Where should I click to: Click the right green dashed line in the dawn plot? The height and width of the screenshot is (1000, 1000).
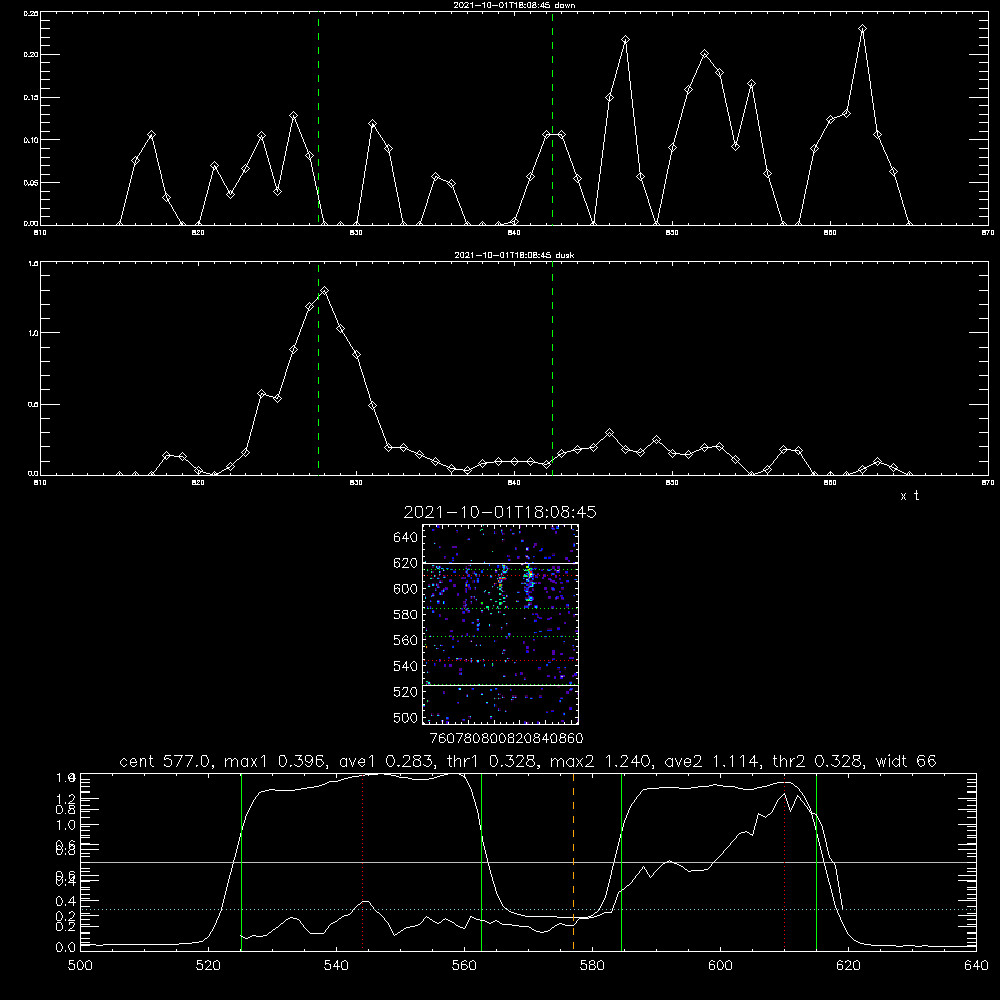click(552, 118)
